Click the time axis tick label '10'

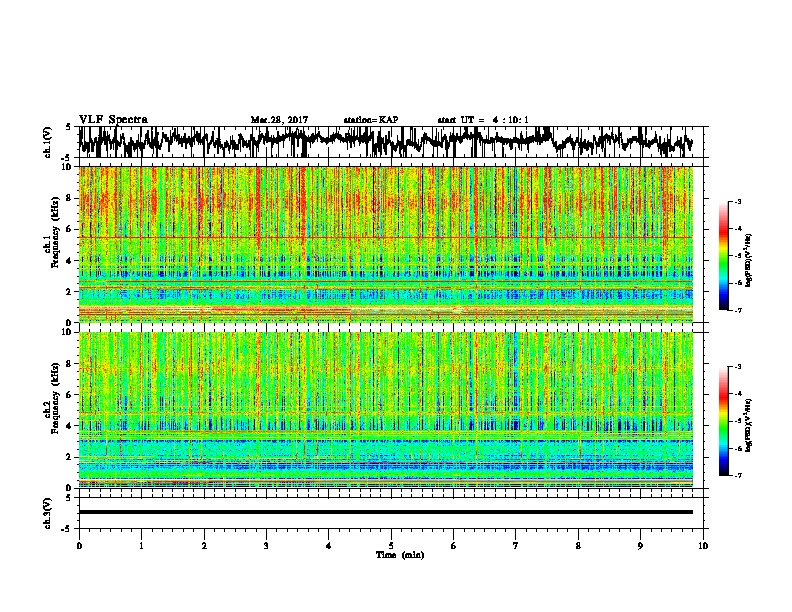click(x=703, y=546)
